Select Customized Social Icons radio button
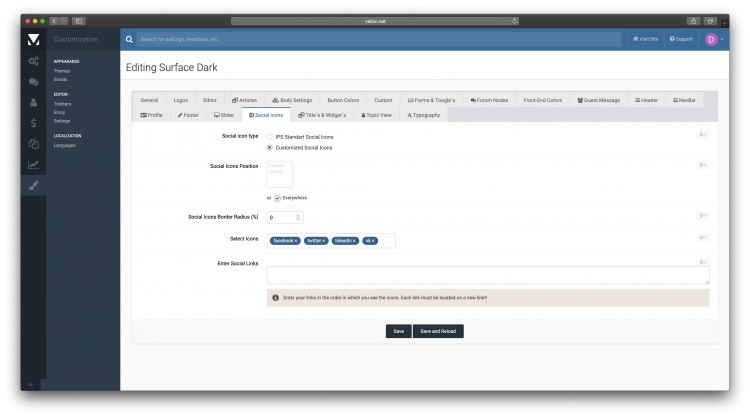Viewport: 750px width, 418px height. [x=270, y=147]
